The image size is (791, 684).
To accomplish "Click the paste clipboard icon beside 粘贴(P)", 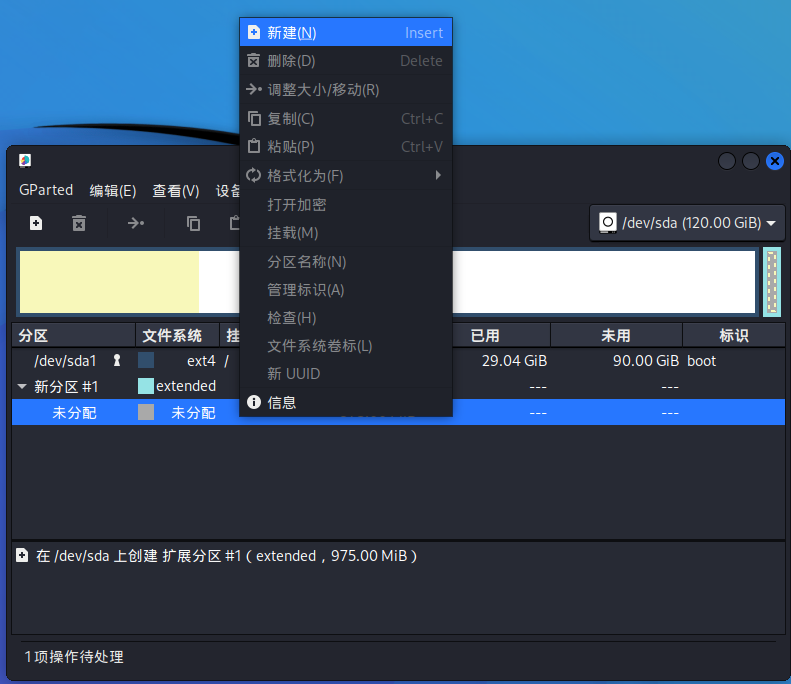I will coord(254,146).
